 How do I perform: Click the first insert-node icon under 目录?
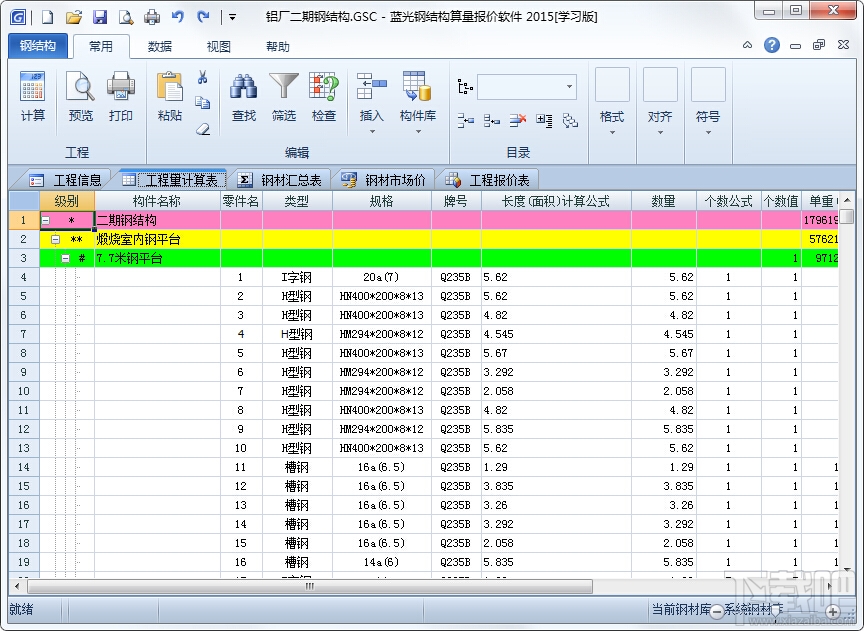pyautogui.click(x=466, y=120)
